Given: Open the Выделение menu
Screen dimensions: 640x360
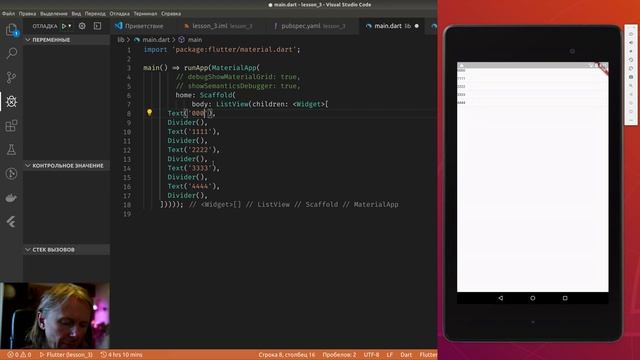Looking at the screenshot, I should tap(53, 13).
